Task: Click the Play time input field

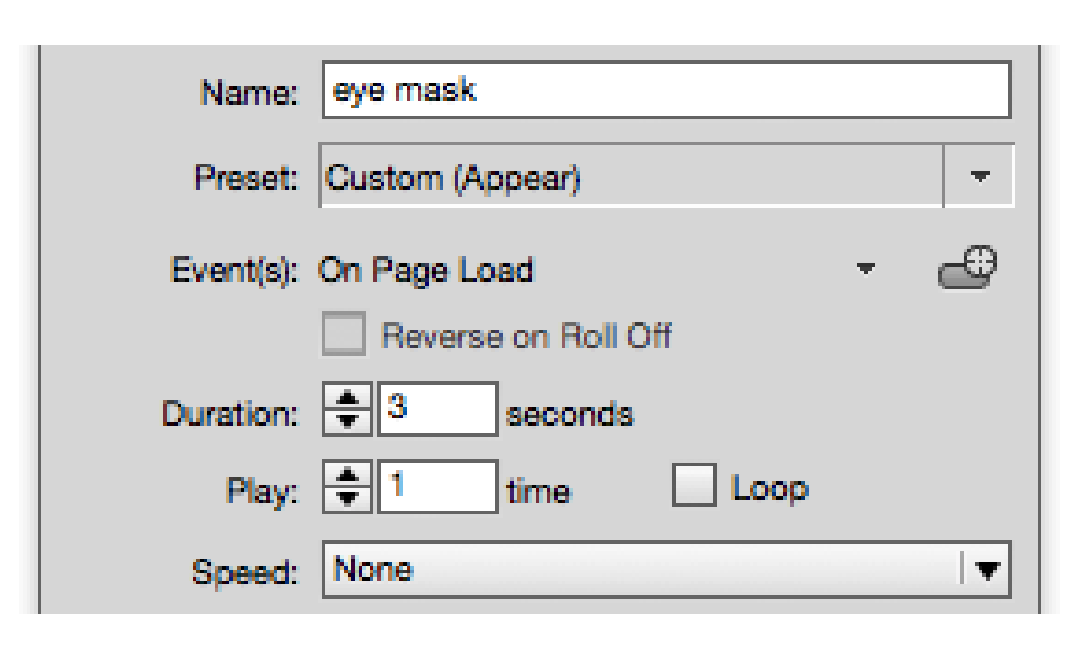Action: pos(437,487)
